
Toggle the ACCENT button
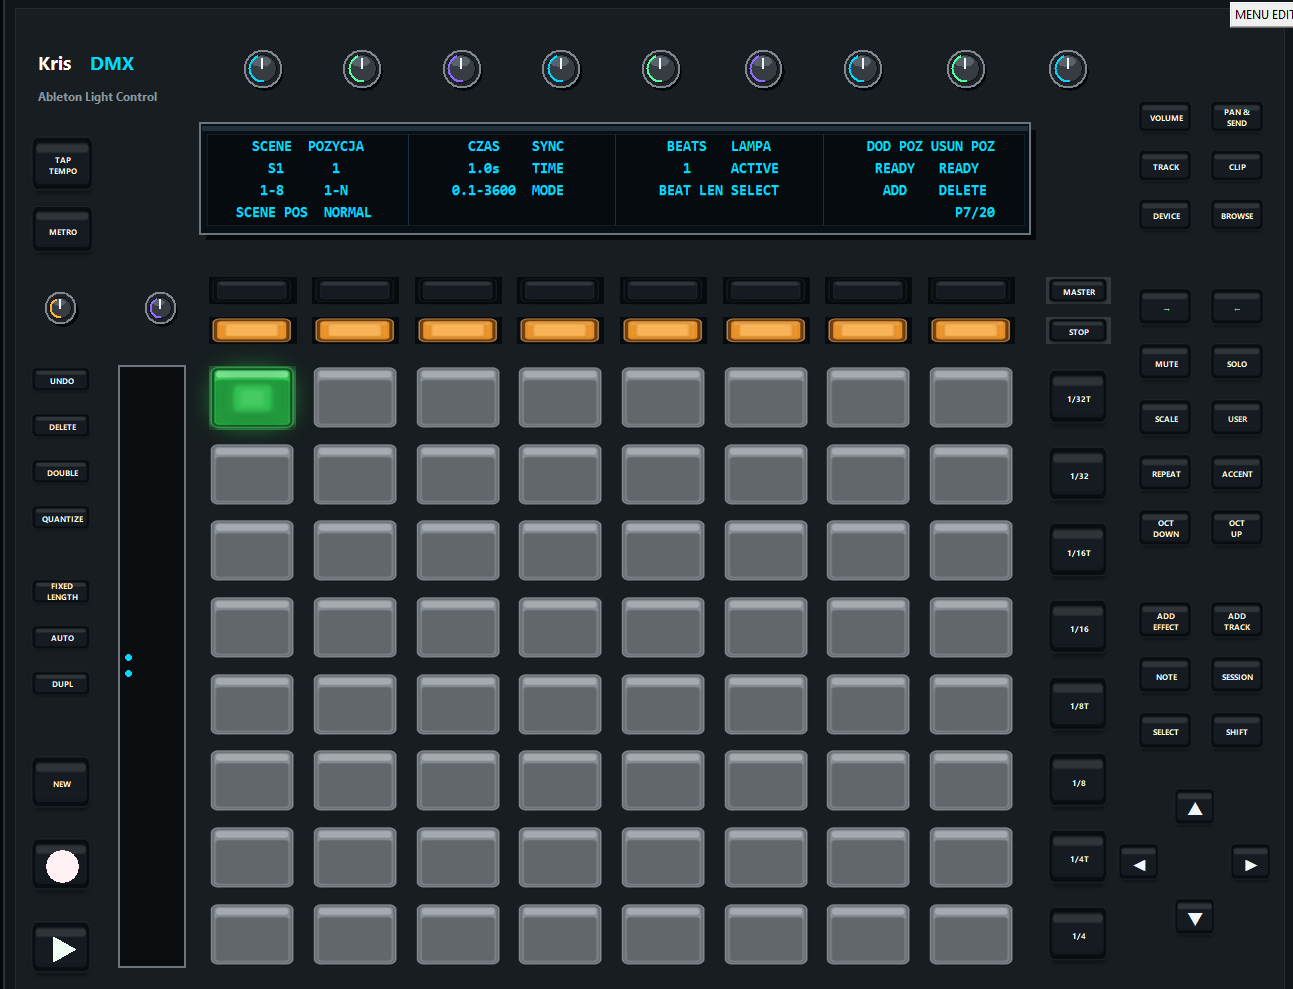(x=1237, y=473)
